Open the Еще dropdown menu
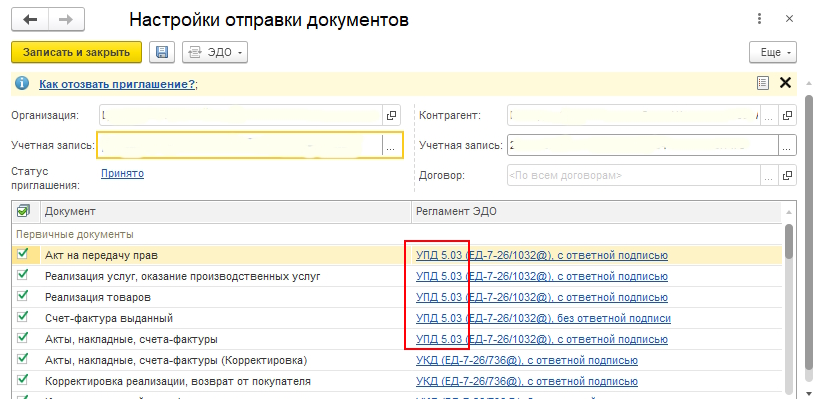 click(772, 52)
